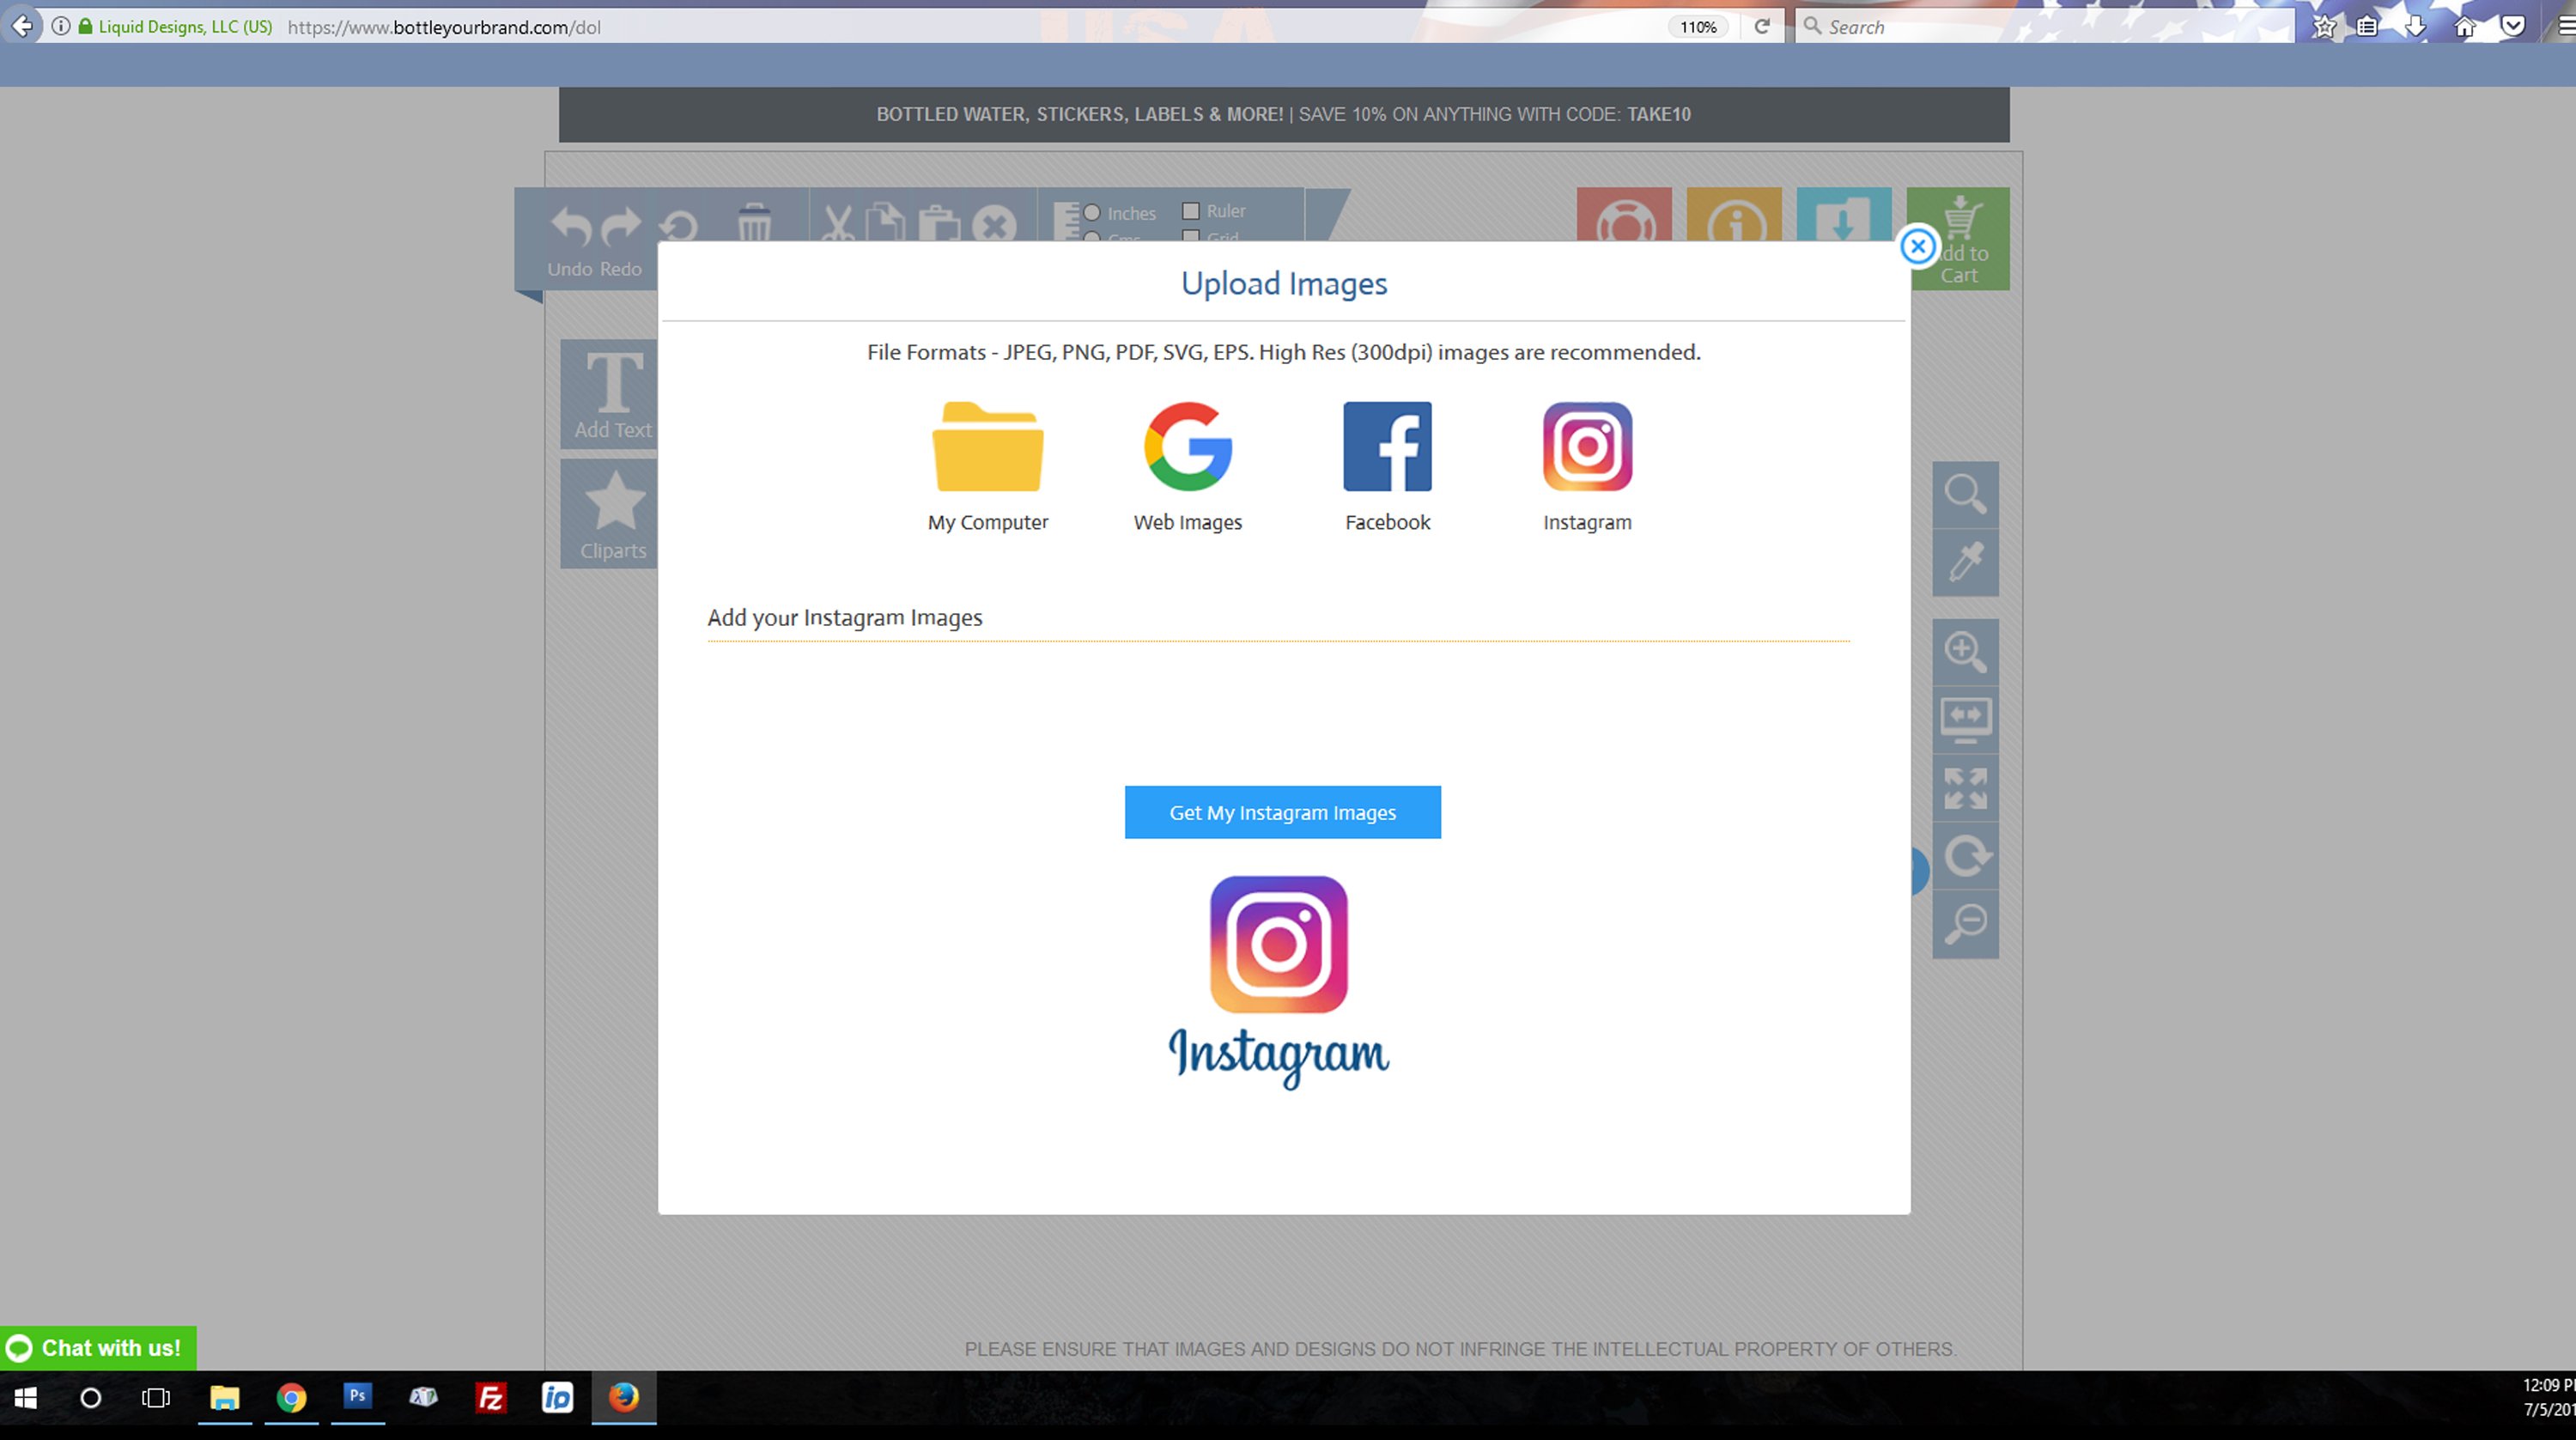The height and width of the screenshot is (1440, 2576).
Task: Choose My Computer folder upload source
Action: [987, 466]
